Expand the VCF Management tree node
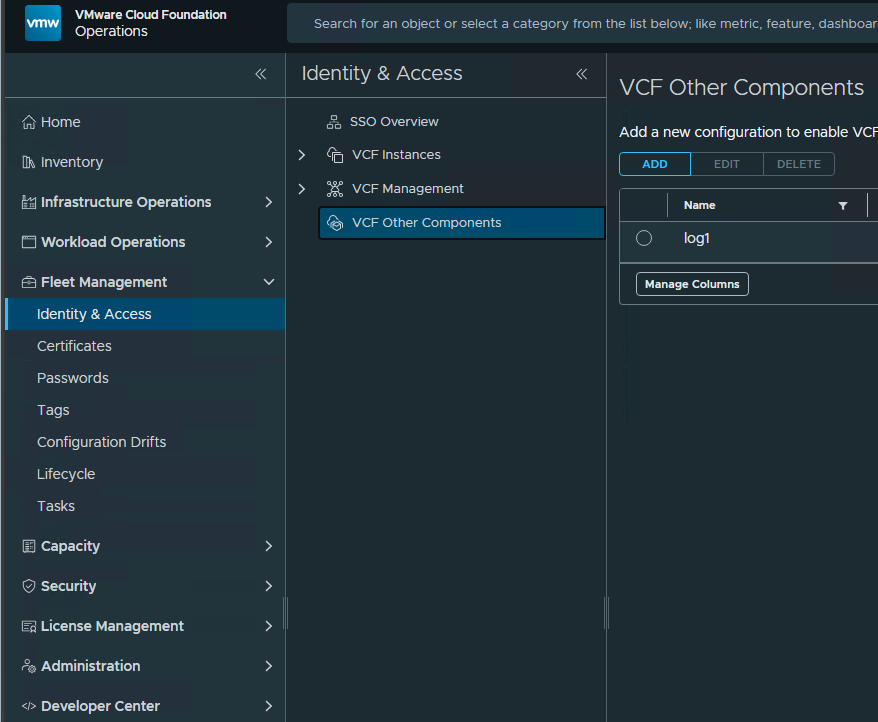 coord(302,189)
